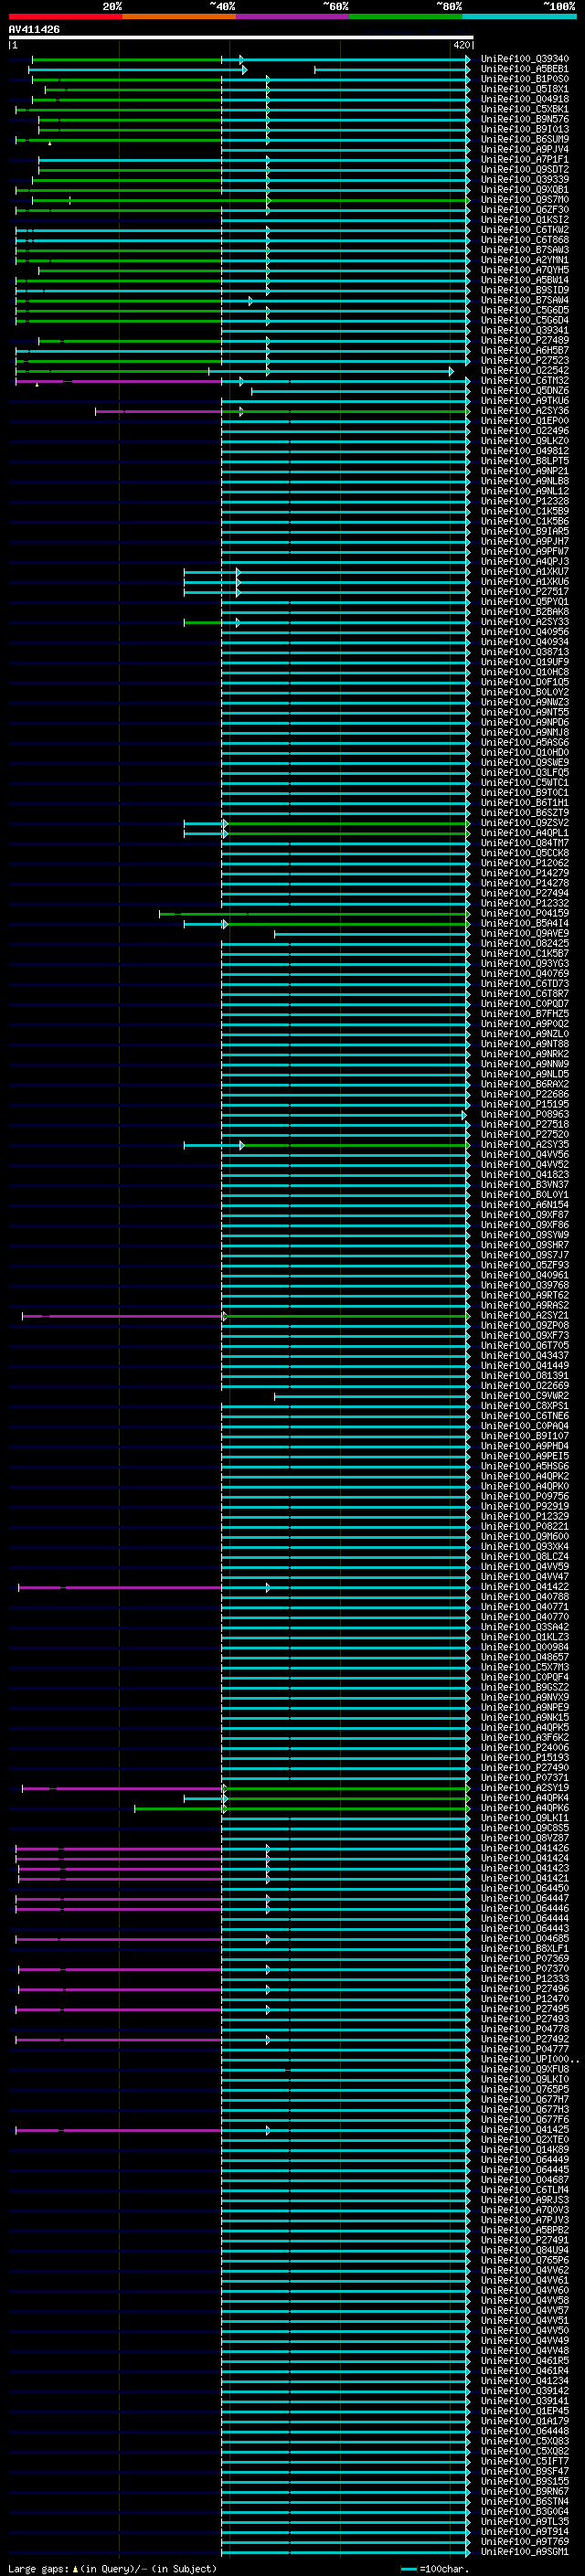The width and height of the screenshot is (585, 2576).
Task: Select the UniRef100_P04159 label
Action: (x=525, y=913)
